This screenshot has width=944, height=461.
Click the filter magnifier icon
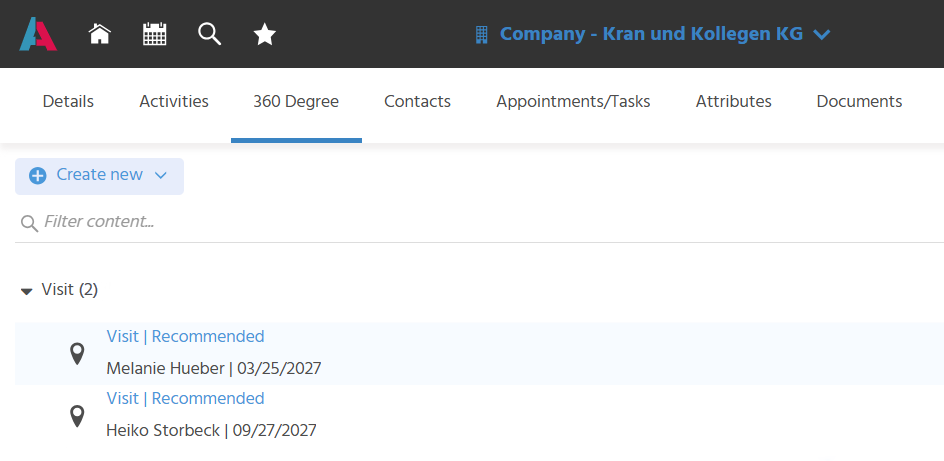pyautogui.click(x=28, y=223)
